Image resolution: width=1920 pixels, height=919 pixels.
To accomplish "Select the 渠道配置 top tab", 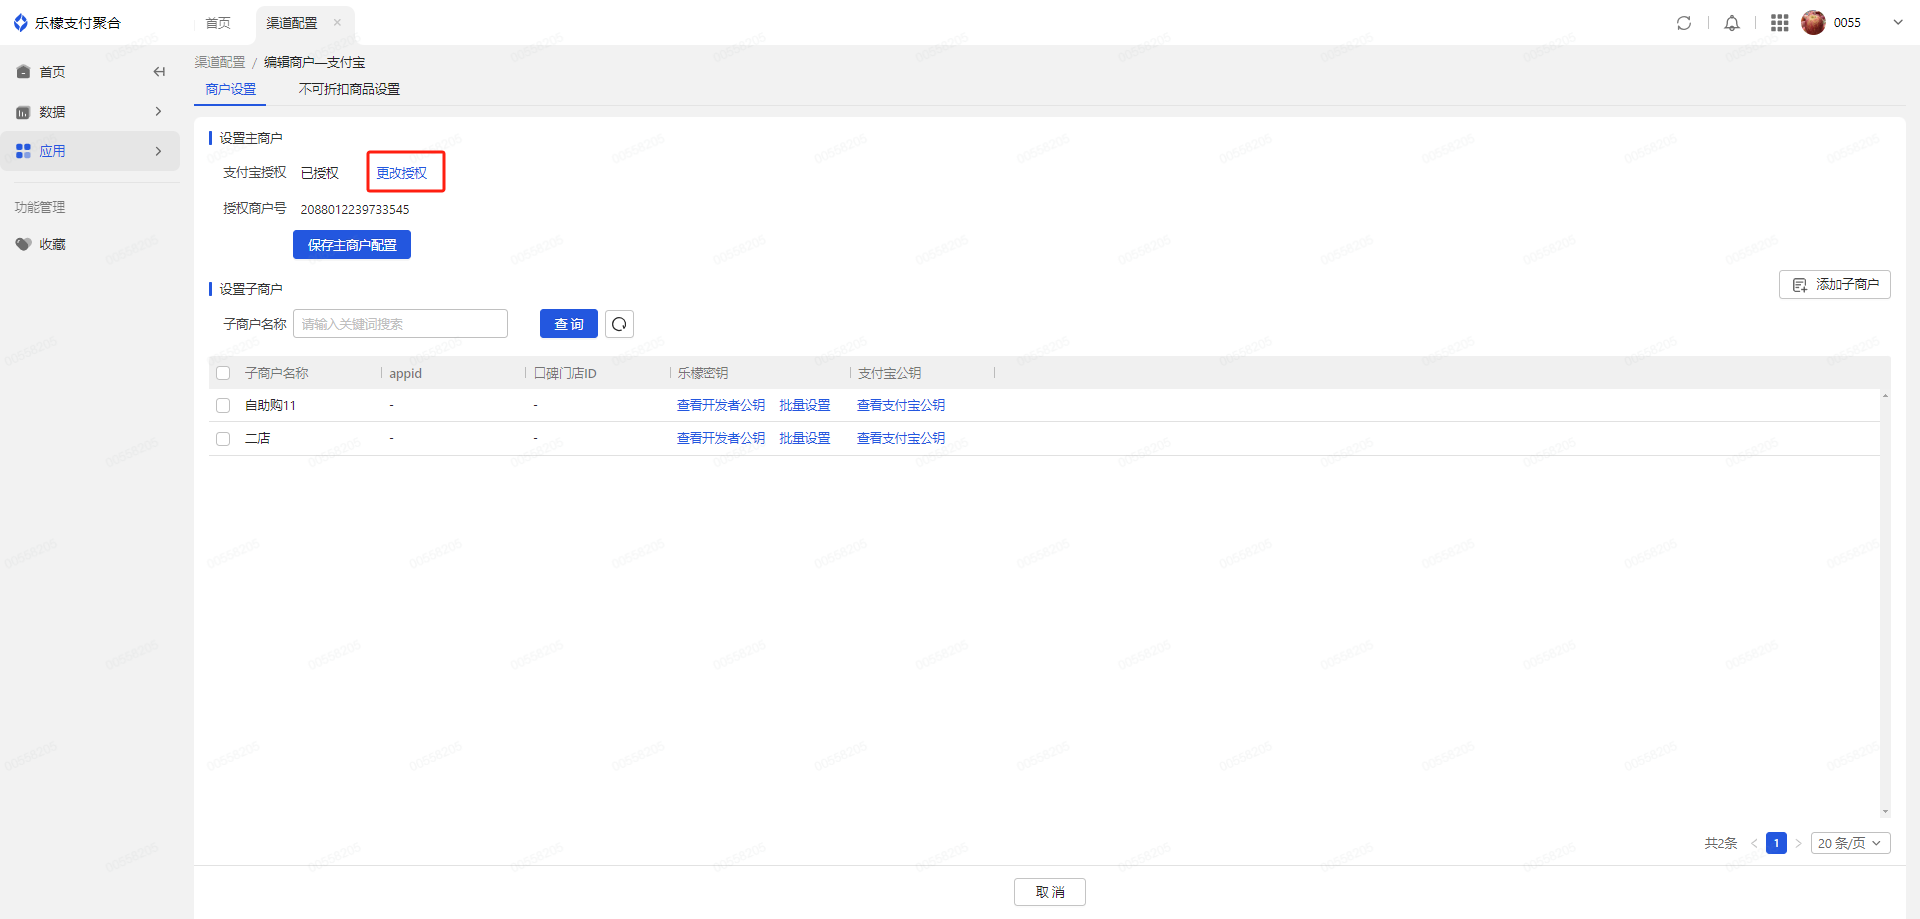I will tap(292, 23).
